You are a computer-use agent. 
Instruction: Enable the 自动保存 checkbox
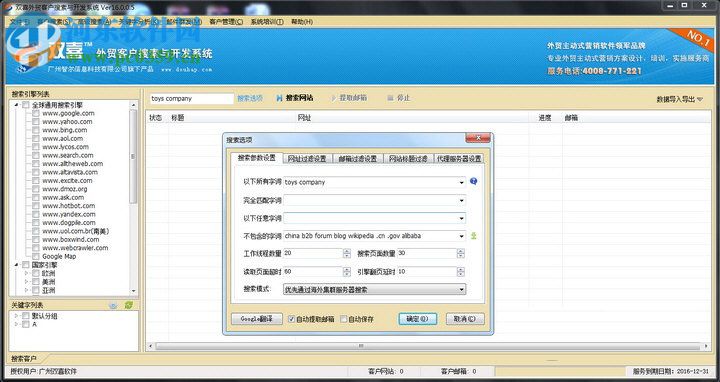[x=343, y=319]
